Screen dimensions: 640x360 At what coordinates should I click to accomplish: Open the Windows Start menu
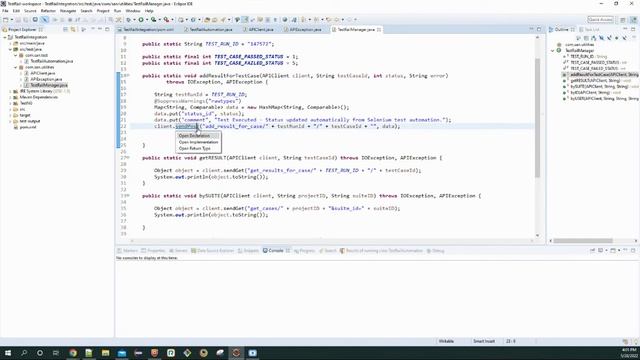[8, 353]
